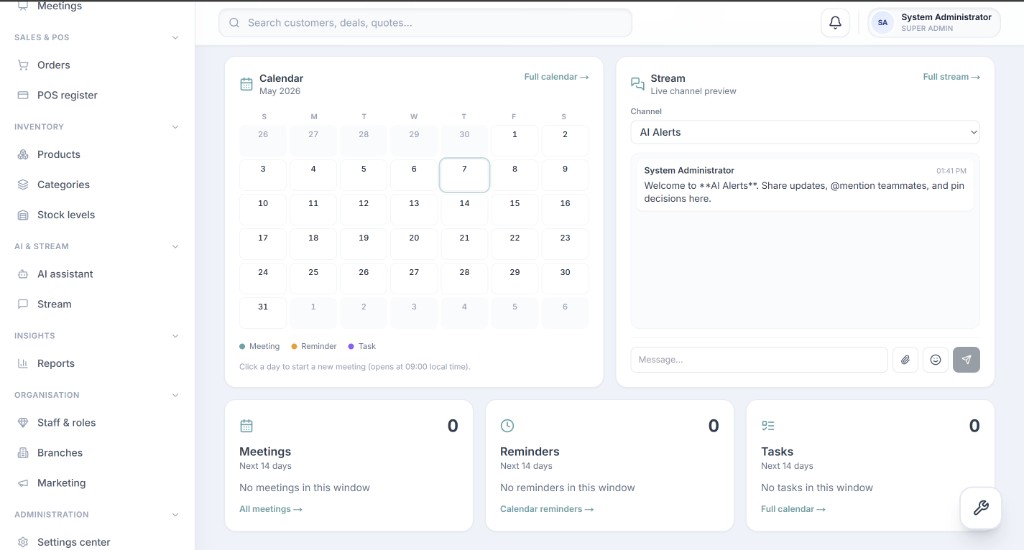
Task: Click the search customers, deals, quotes field
Action: (x=425, y=23)
